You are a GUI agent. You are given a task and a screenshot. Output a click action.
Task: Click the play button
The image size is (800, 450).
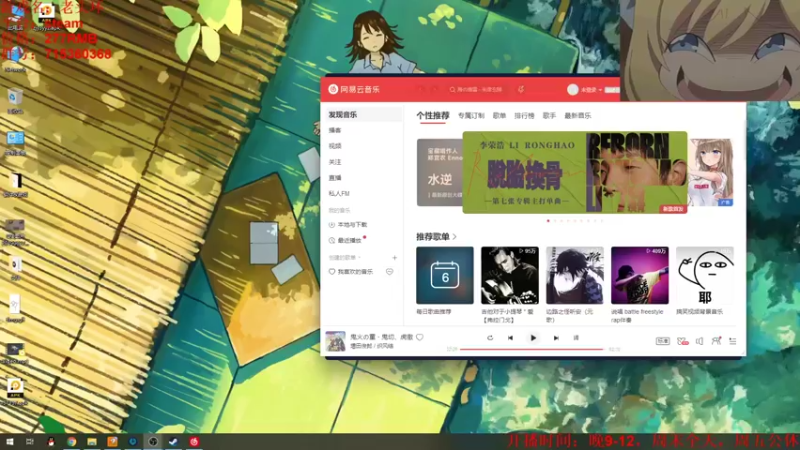533,338
